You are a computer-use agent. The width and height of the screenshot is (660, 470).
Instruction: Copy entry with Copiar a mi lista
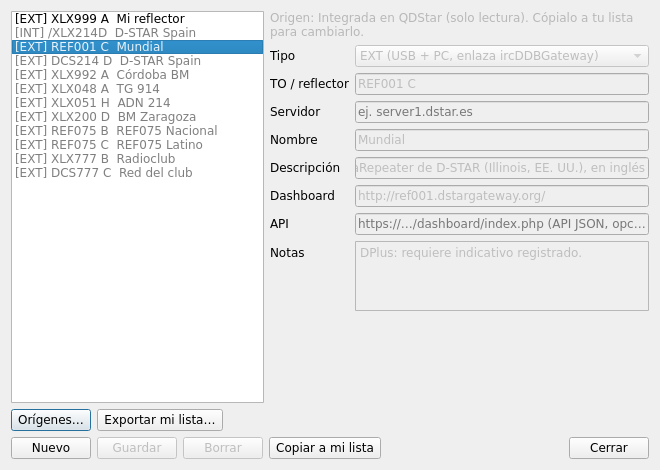point(325,448)
